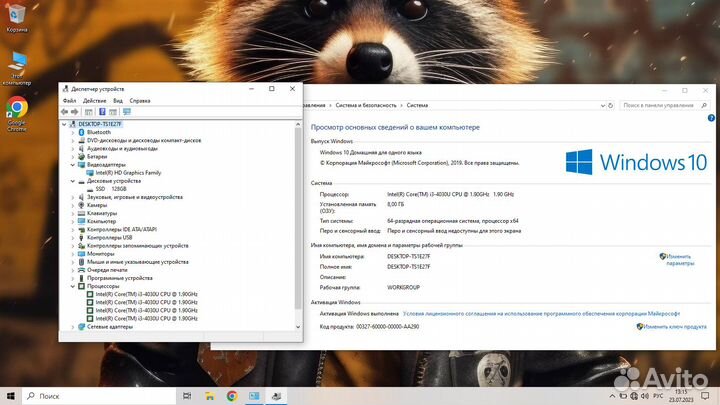This screenshot has width=720, height=405.
Task: Open the network tray icon
Action: 634,396
